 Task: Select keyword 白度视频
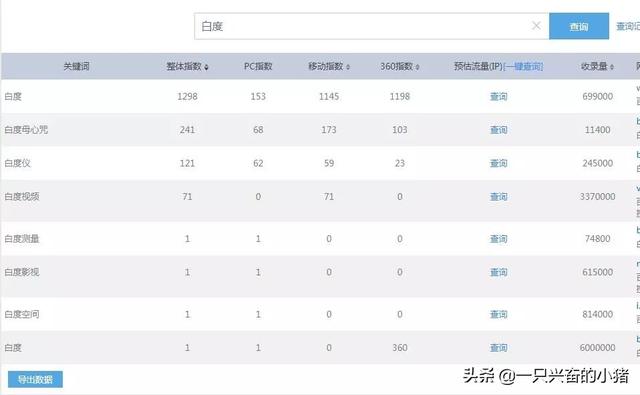22,197
